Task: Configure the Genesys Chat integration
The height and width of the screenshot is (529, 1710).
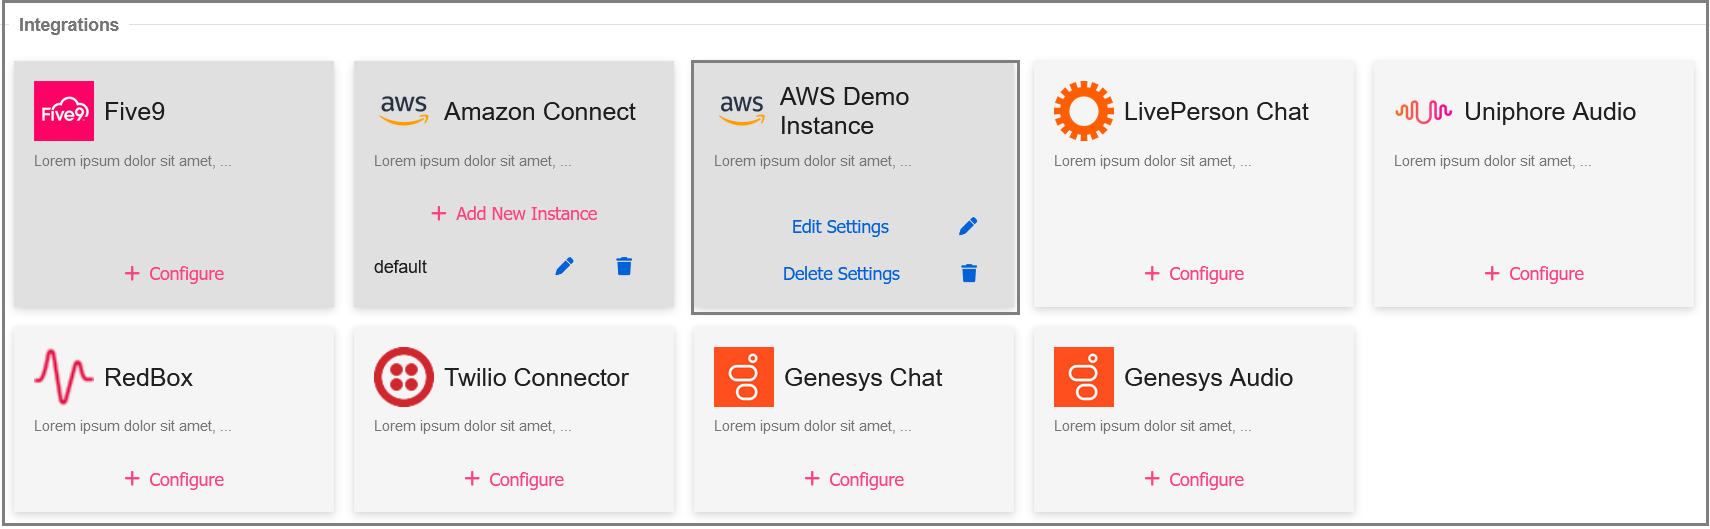Action: click(854, 479)
